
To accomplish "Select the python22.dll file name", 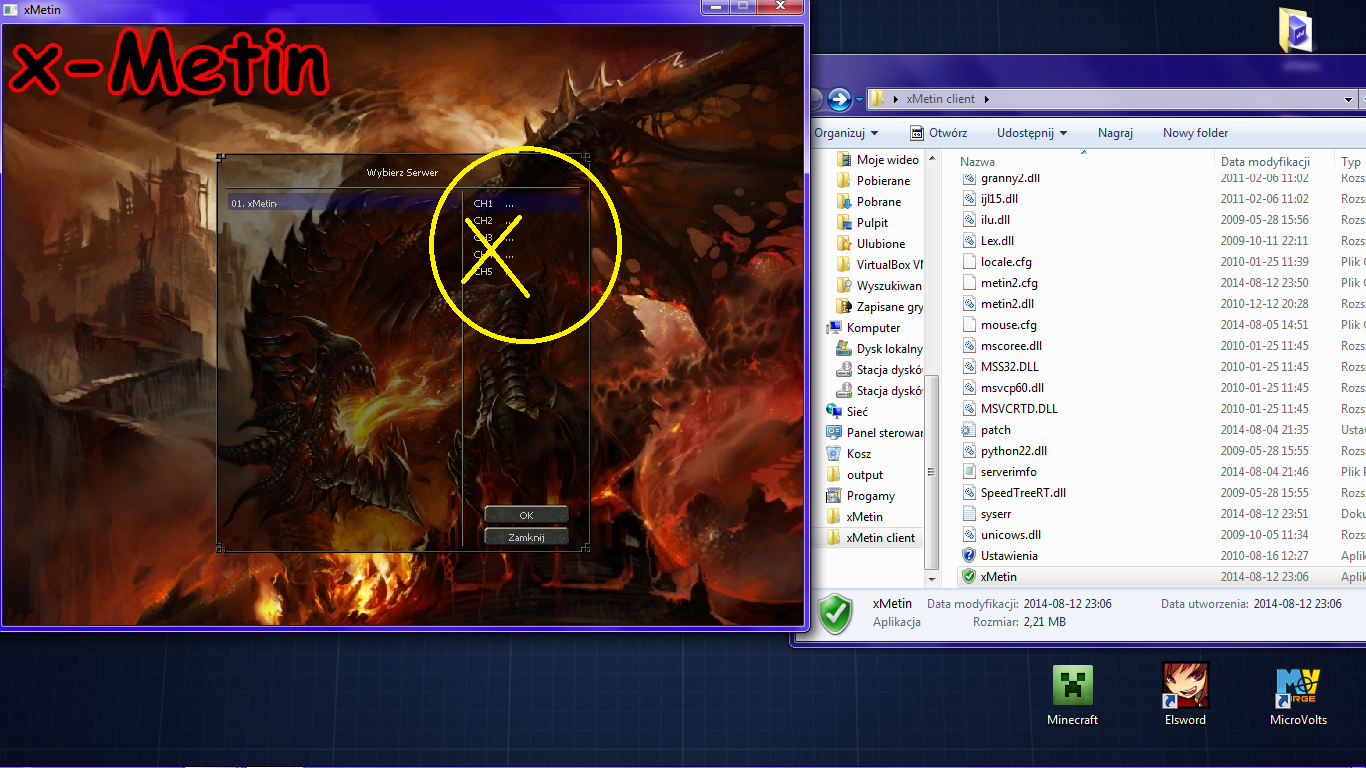I will point(1014,451).
